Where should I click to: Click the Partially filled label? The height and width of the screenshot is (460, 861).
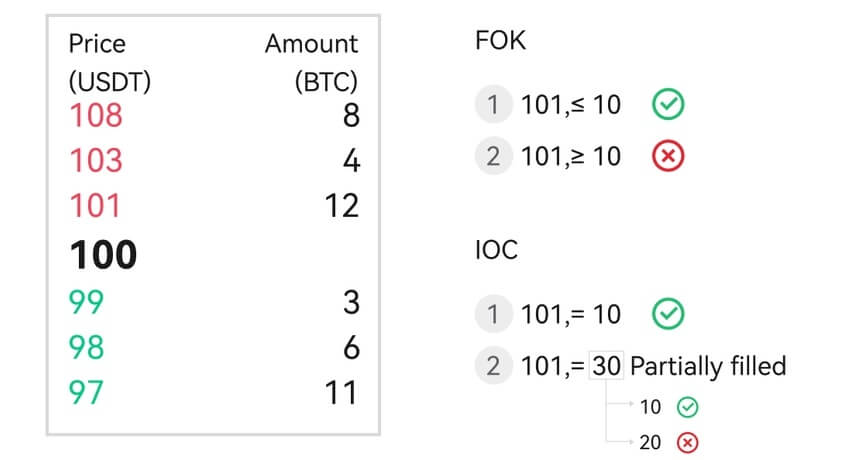pyautogui.click(x=708, y=366)
